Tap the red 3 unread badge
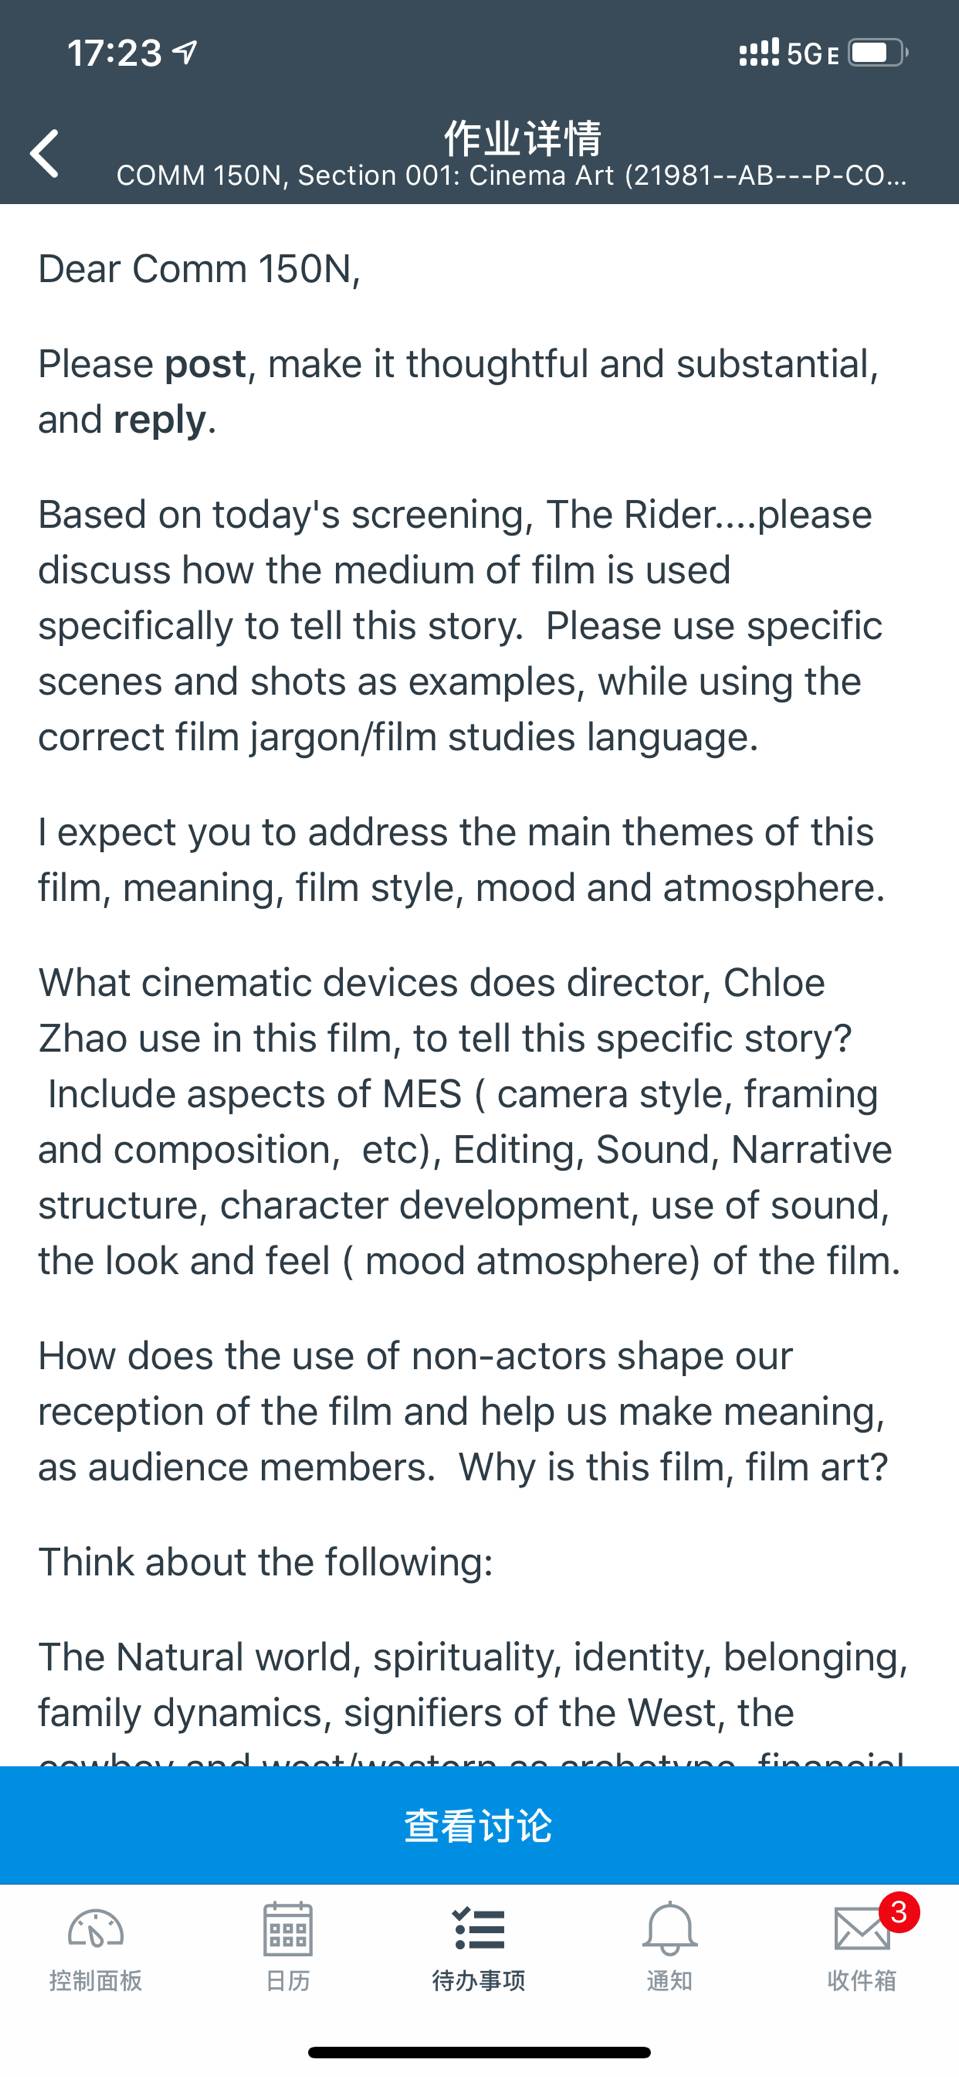Image resolution: width=959 pixels, height=2077 pixels. pos(898,1912)
